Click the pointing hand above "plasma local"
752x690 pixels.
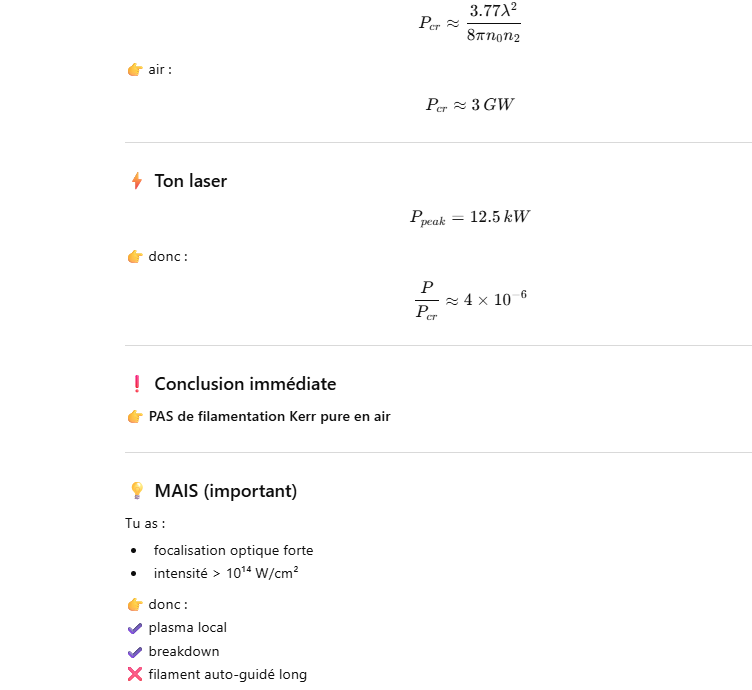tap(135, 604)
